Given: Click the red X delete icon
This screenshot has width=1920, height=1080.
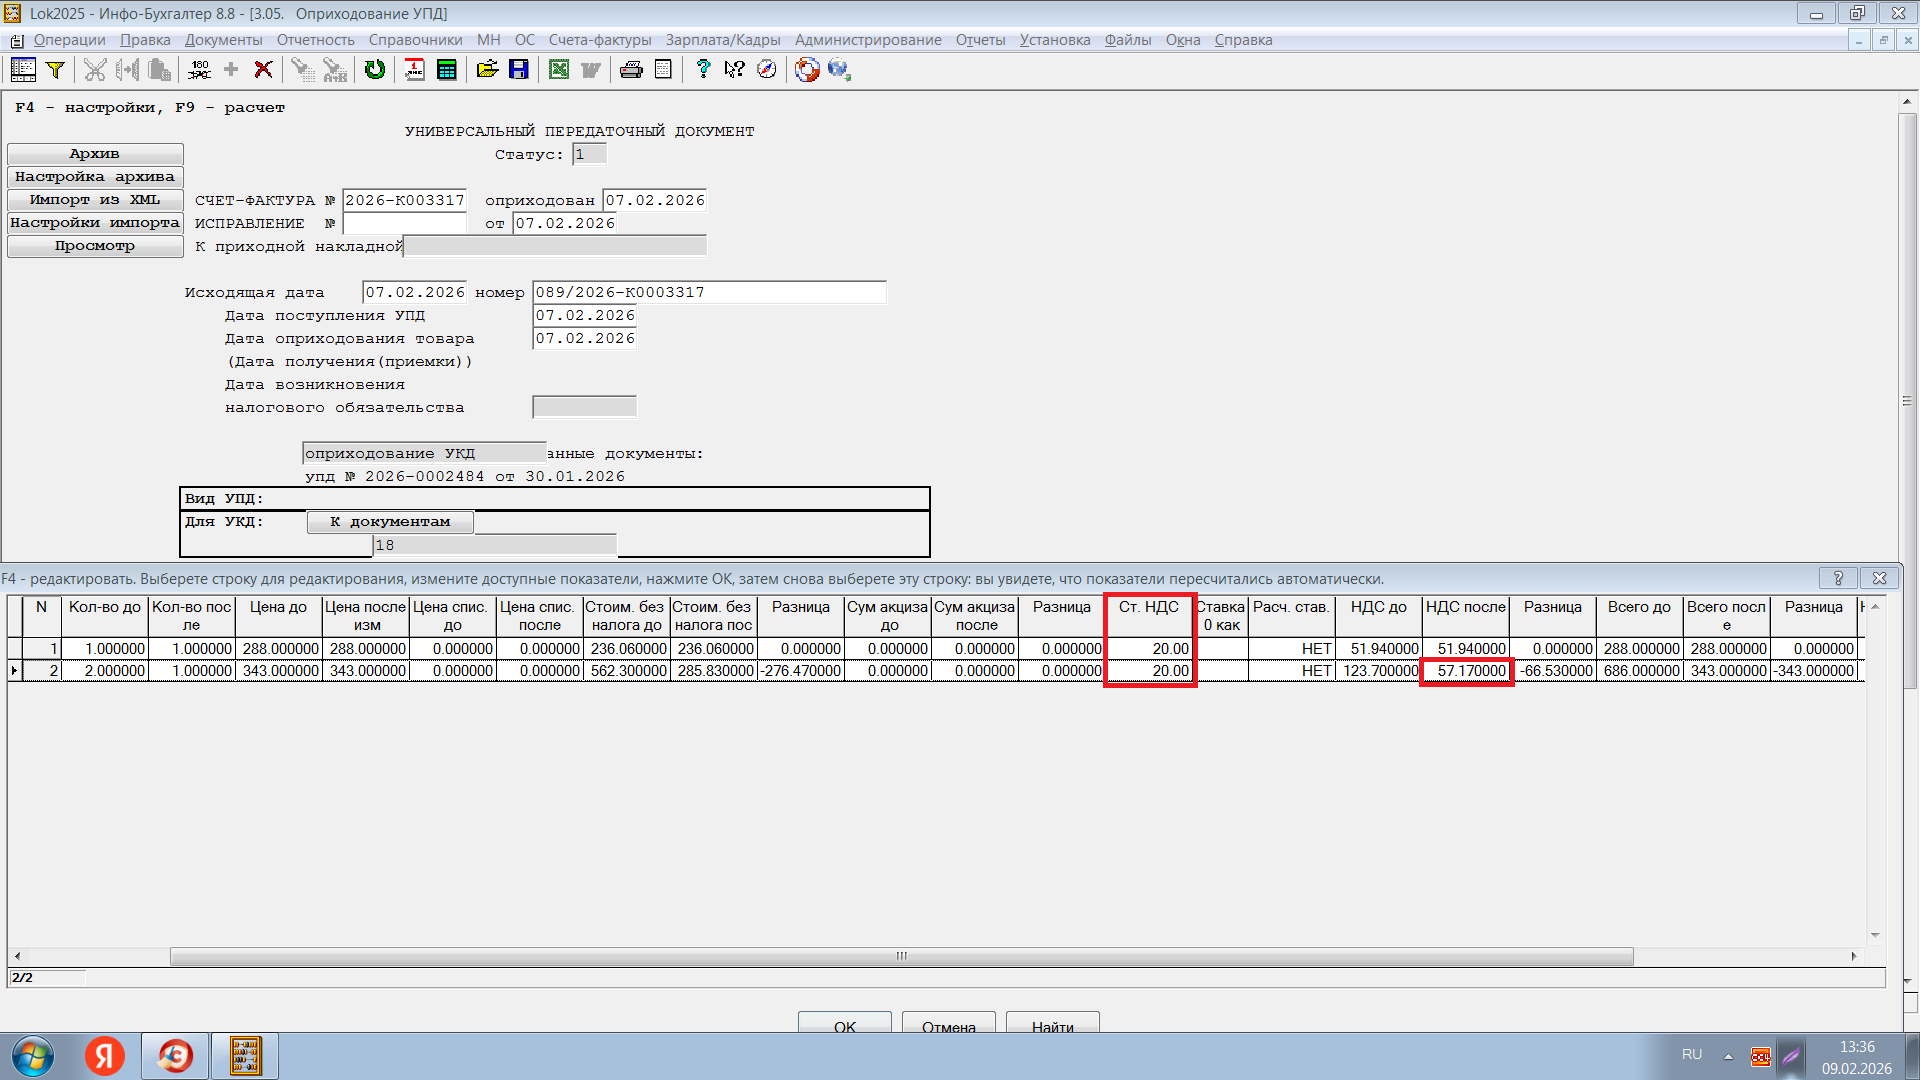Looking at the screenshot, I should 263,69.
